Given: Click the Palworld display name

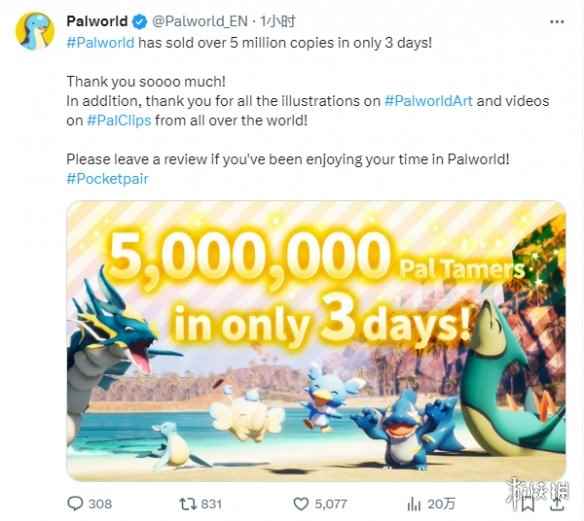Looking at the screenshot, I should (97, 21).
